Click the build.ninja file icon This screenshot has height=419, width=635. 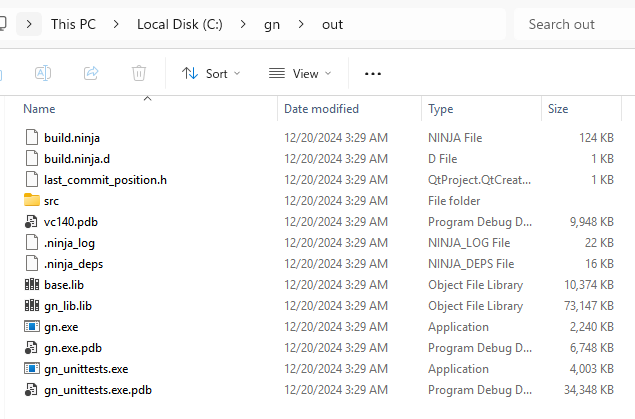tap(32, 138)
